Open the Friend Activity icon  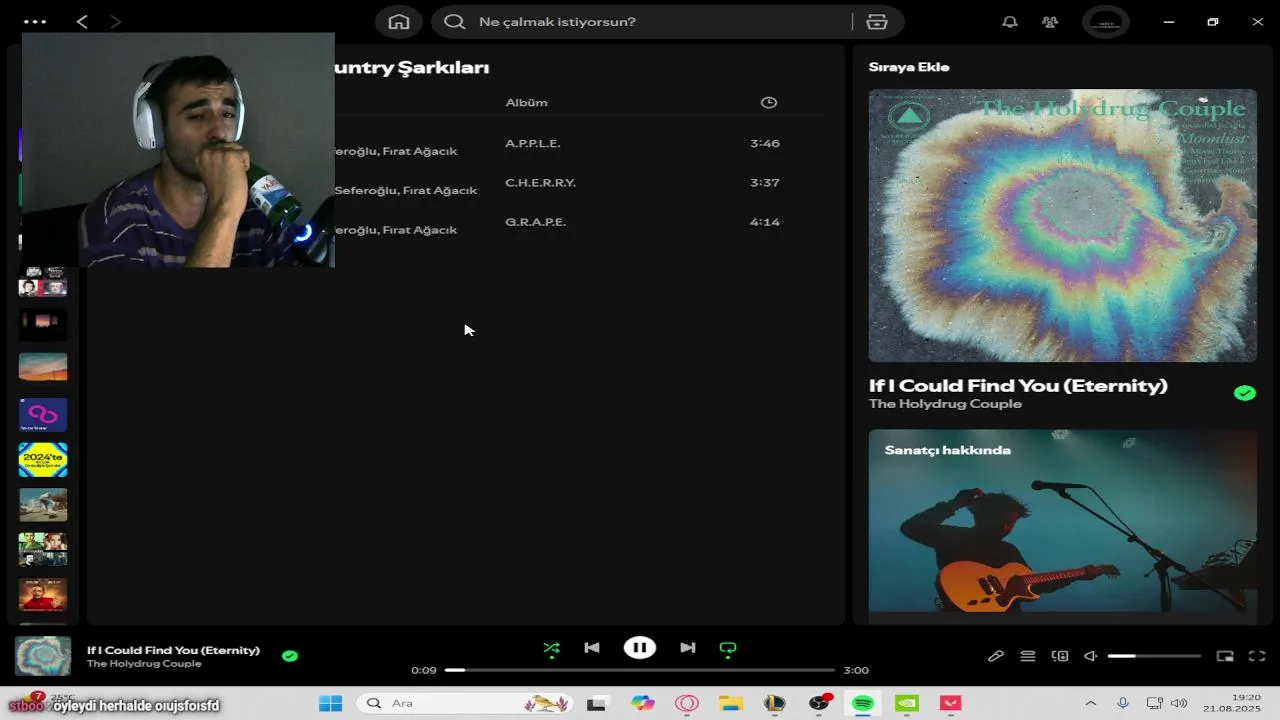click(x=1050, y=22)
